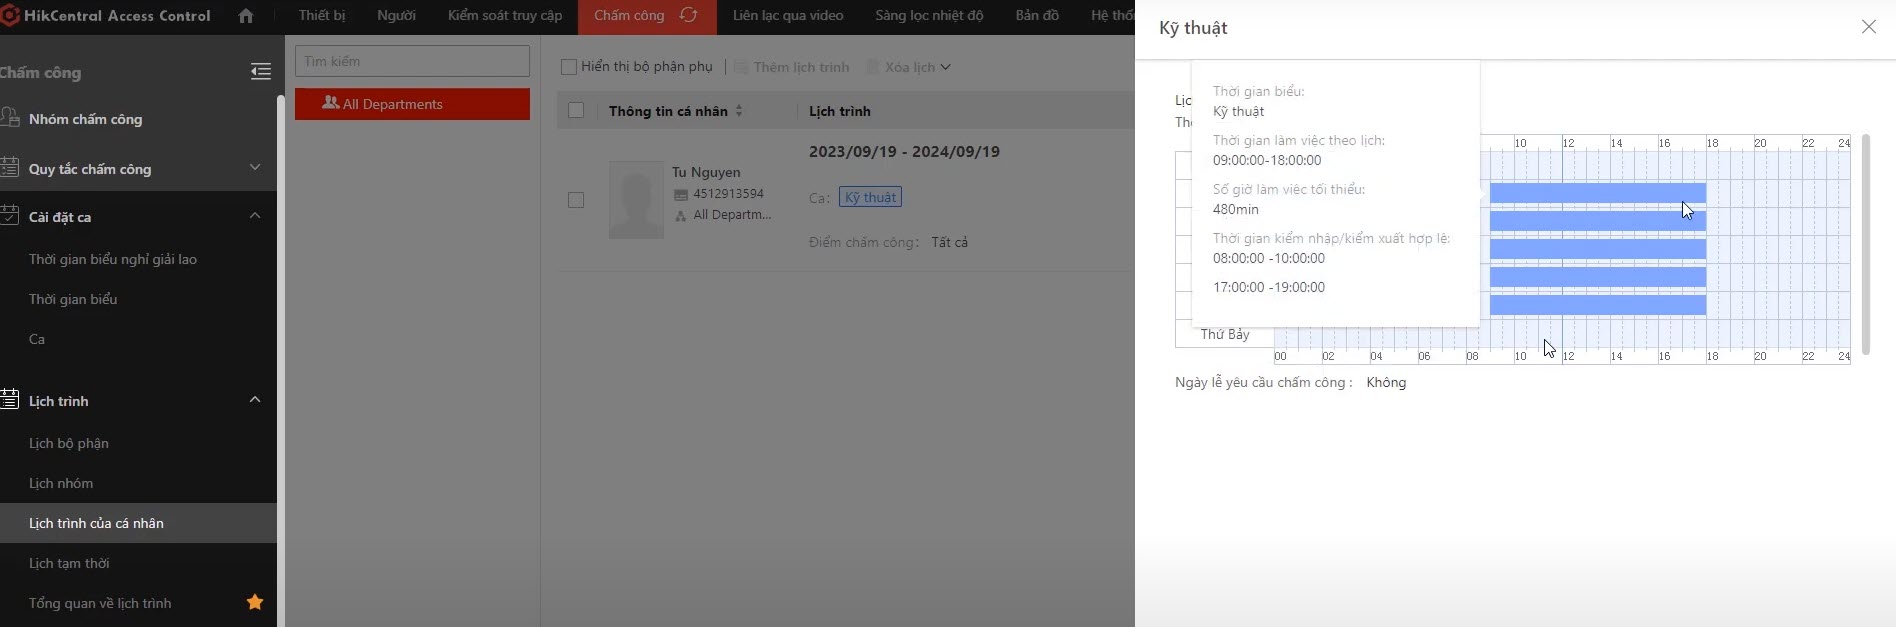Image resolution: width=1896 pixels, height=627 pixels.
Task: Click the orange star next to Tổng quan về lịch trình
Action: click(255, 602)
